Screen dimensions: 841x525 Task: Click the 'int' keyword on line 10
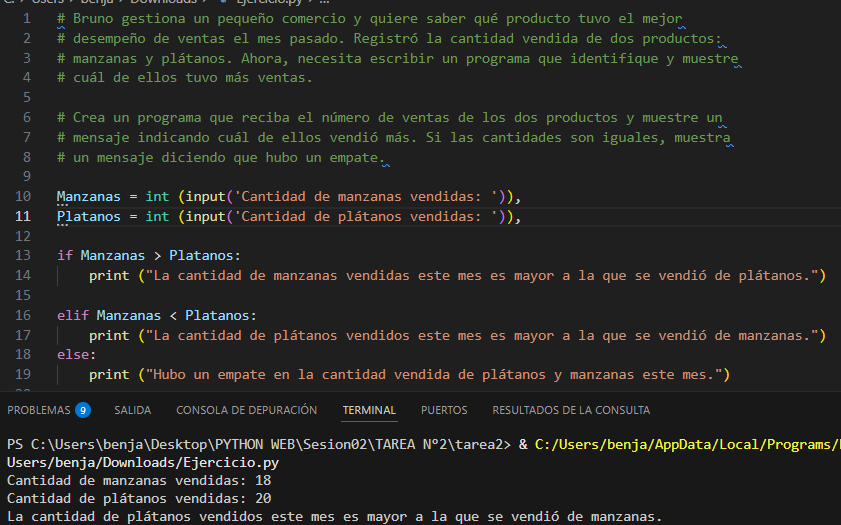[x=157, y=197]
